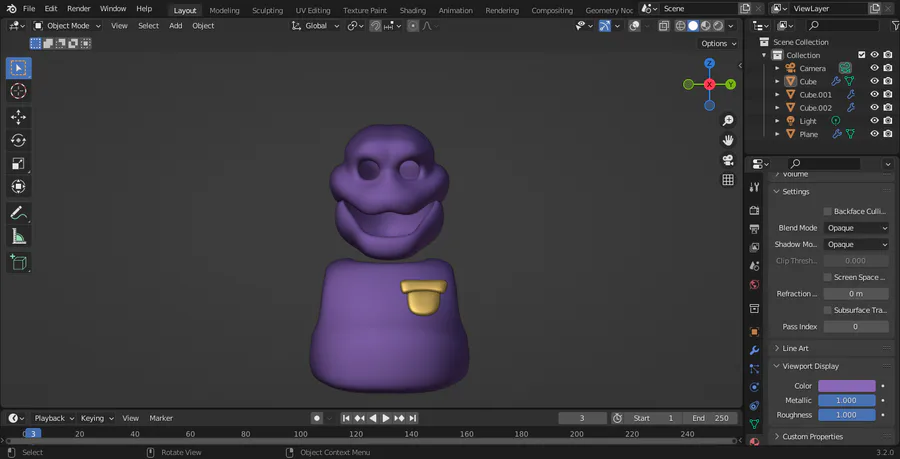Switch to perspective/orthographic grid icon
The height and width of the screenshot is (459, 900).
tap(728, 181)
